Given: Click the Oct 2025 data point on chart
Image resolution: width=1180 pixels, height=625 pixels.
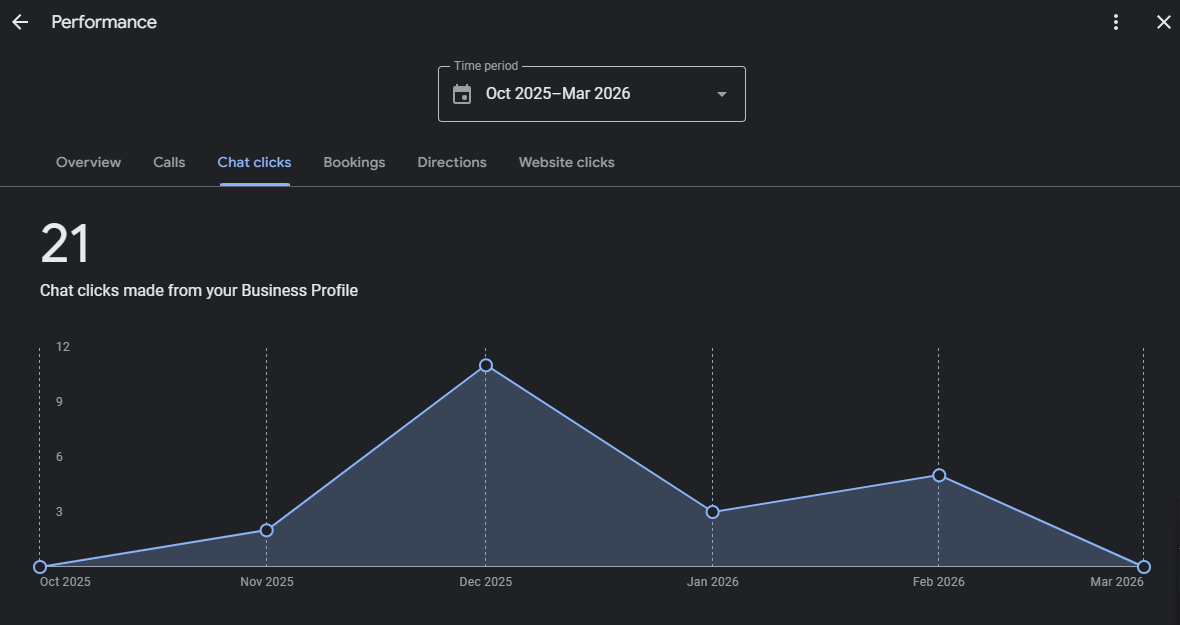Looking at the screenshot, I should [40, 567].
